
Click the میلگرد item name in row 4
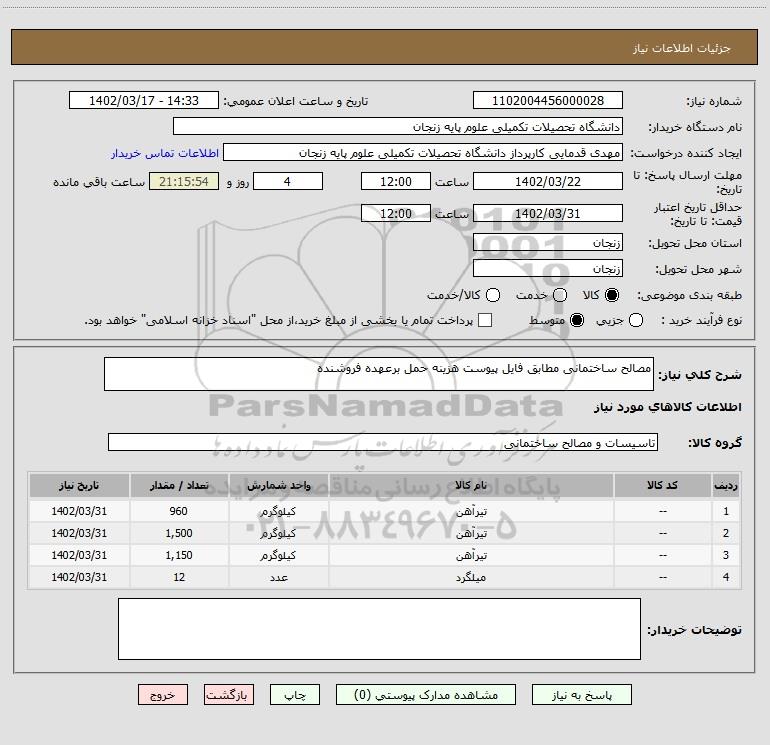click(471, 578)
